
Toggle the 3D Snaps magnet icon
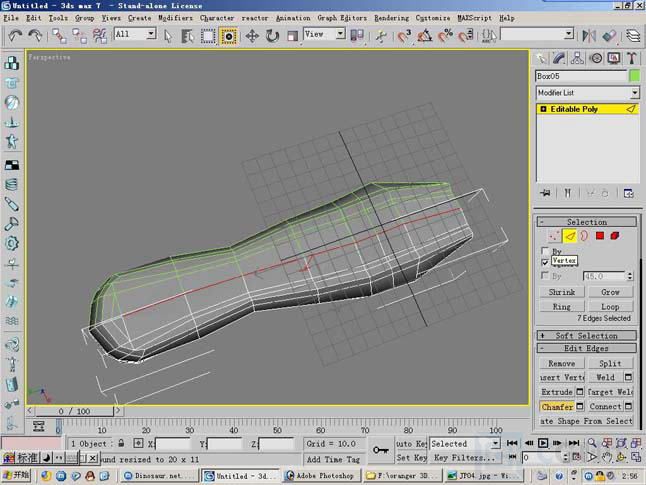(x=404, y=36)
